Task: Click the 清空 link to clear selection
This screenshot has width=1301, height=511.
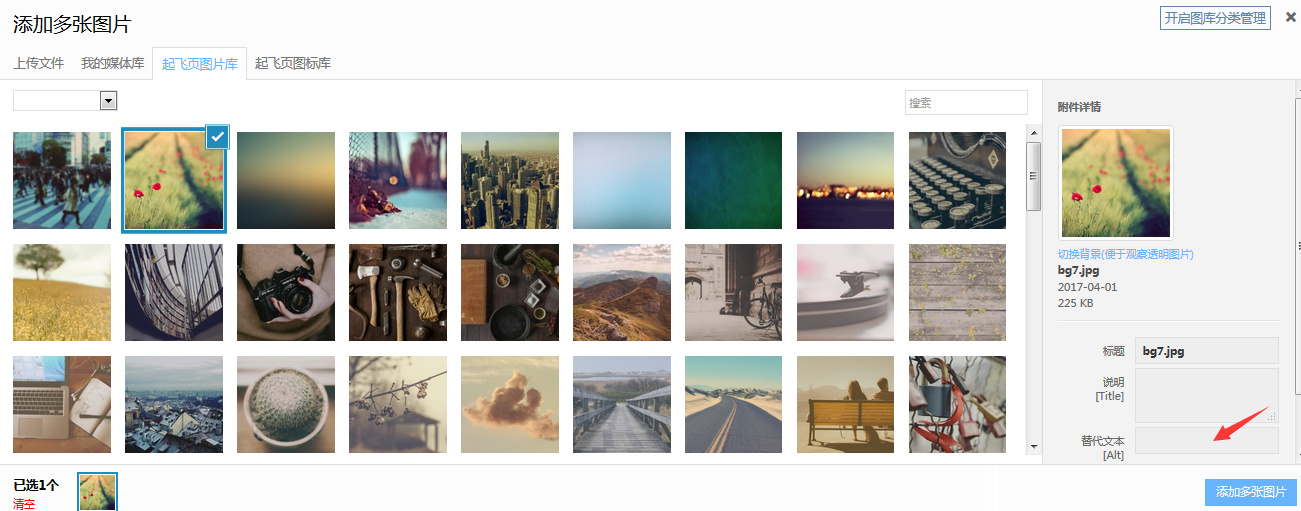Action: [24, 504]
